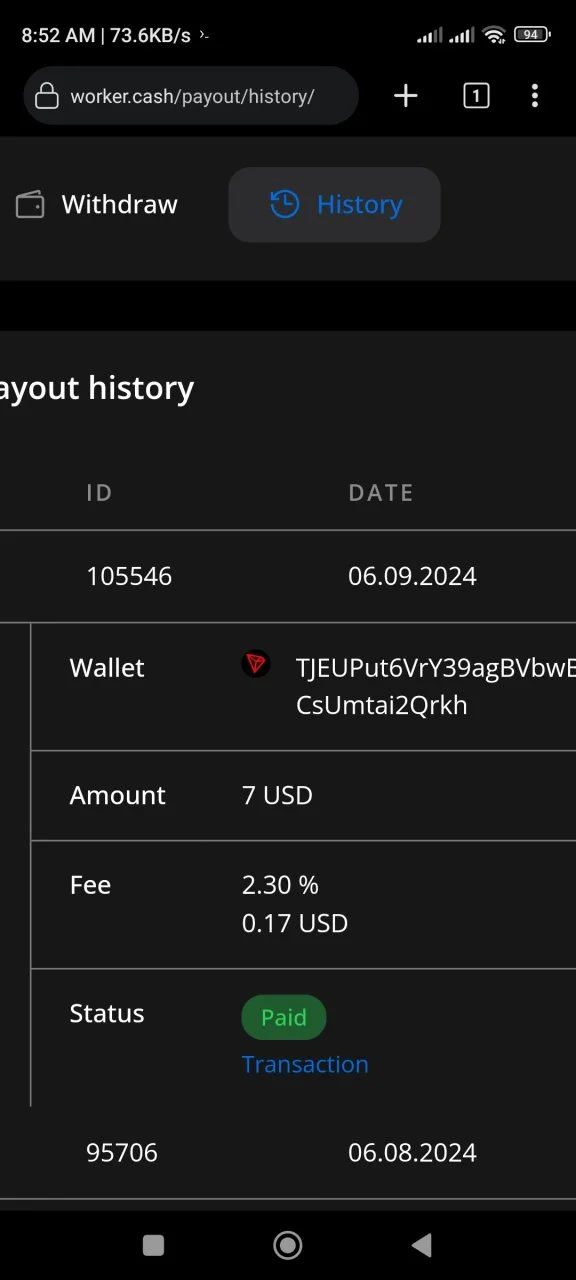Expand payout row ID 95706
576x1280 pixels.
[x=288, y=1152]
